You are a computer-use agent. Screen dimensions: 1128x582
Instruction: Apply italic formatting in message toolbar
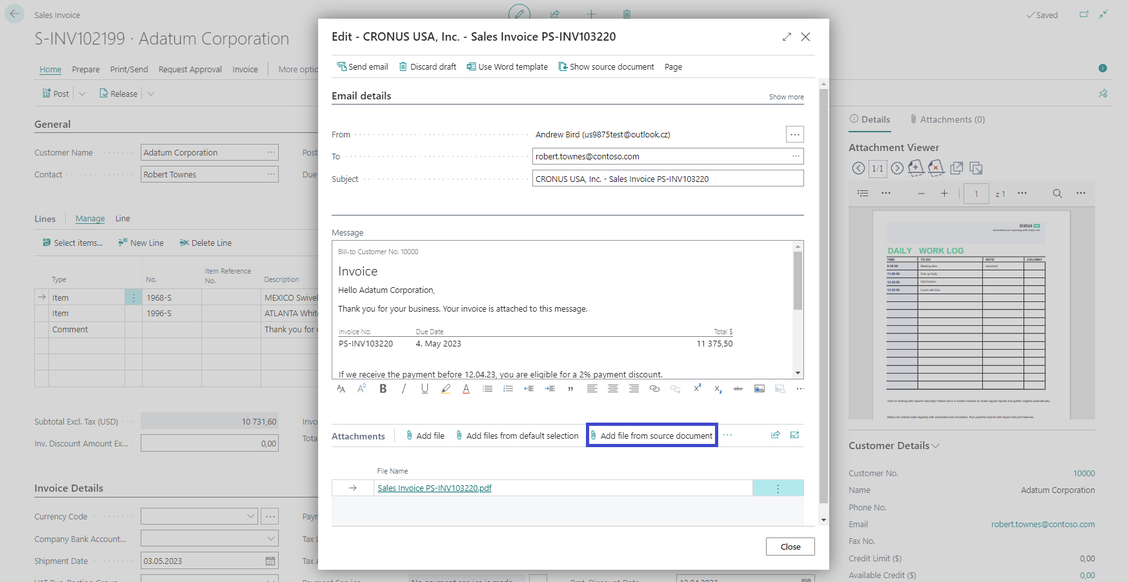click(x=404, y=388)
